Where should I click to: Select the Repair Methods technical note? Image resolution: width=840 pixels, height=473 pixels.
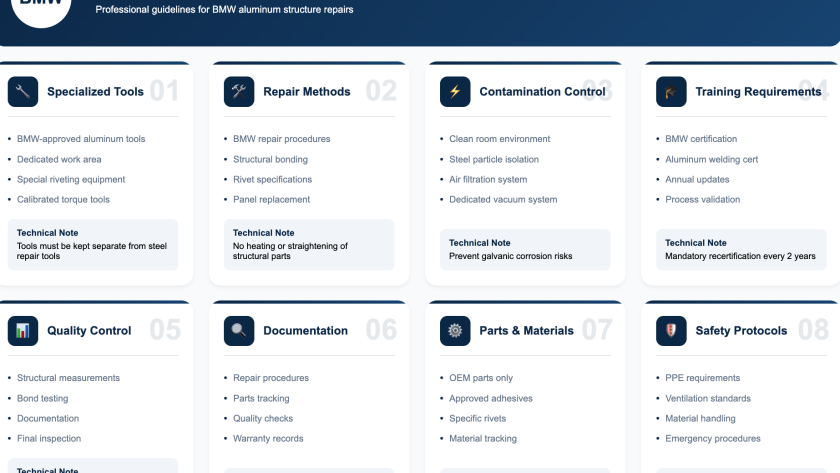point(309,245)
